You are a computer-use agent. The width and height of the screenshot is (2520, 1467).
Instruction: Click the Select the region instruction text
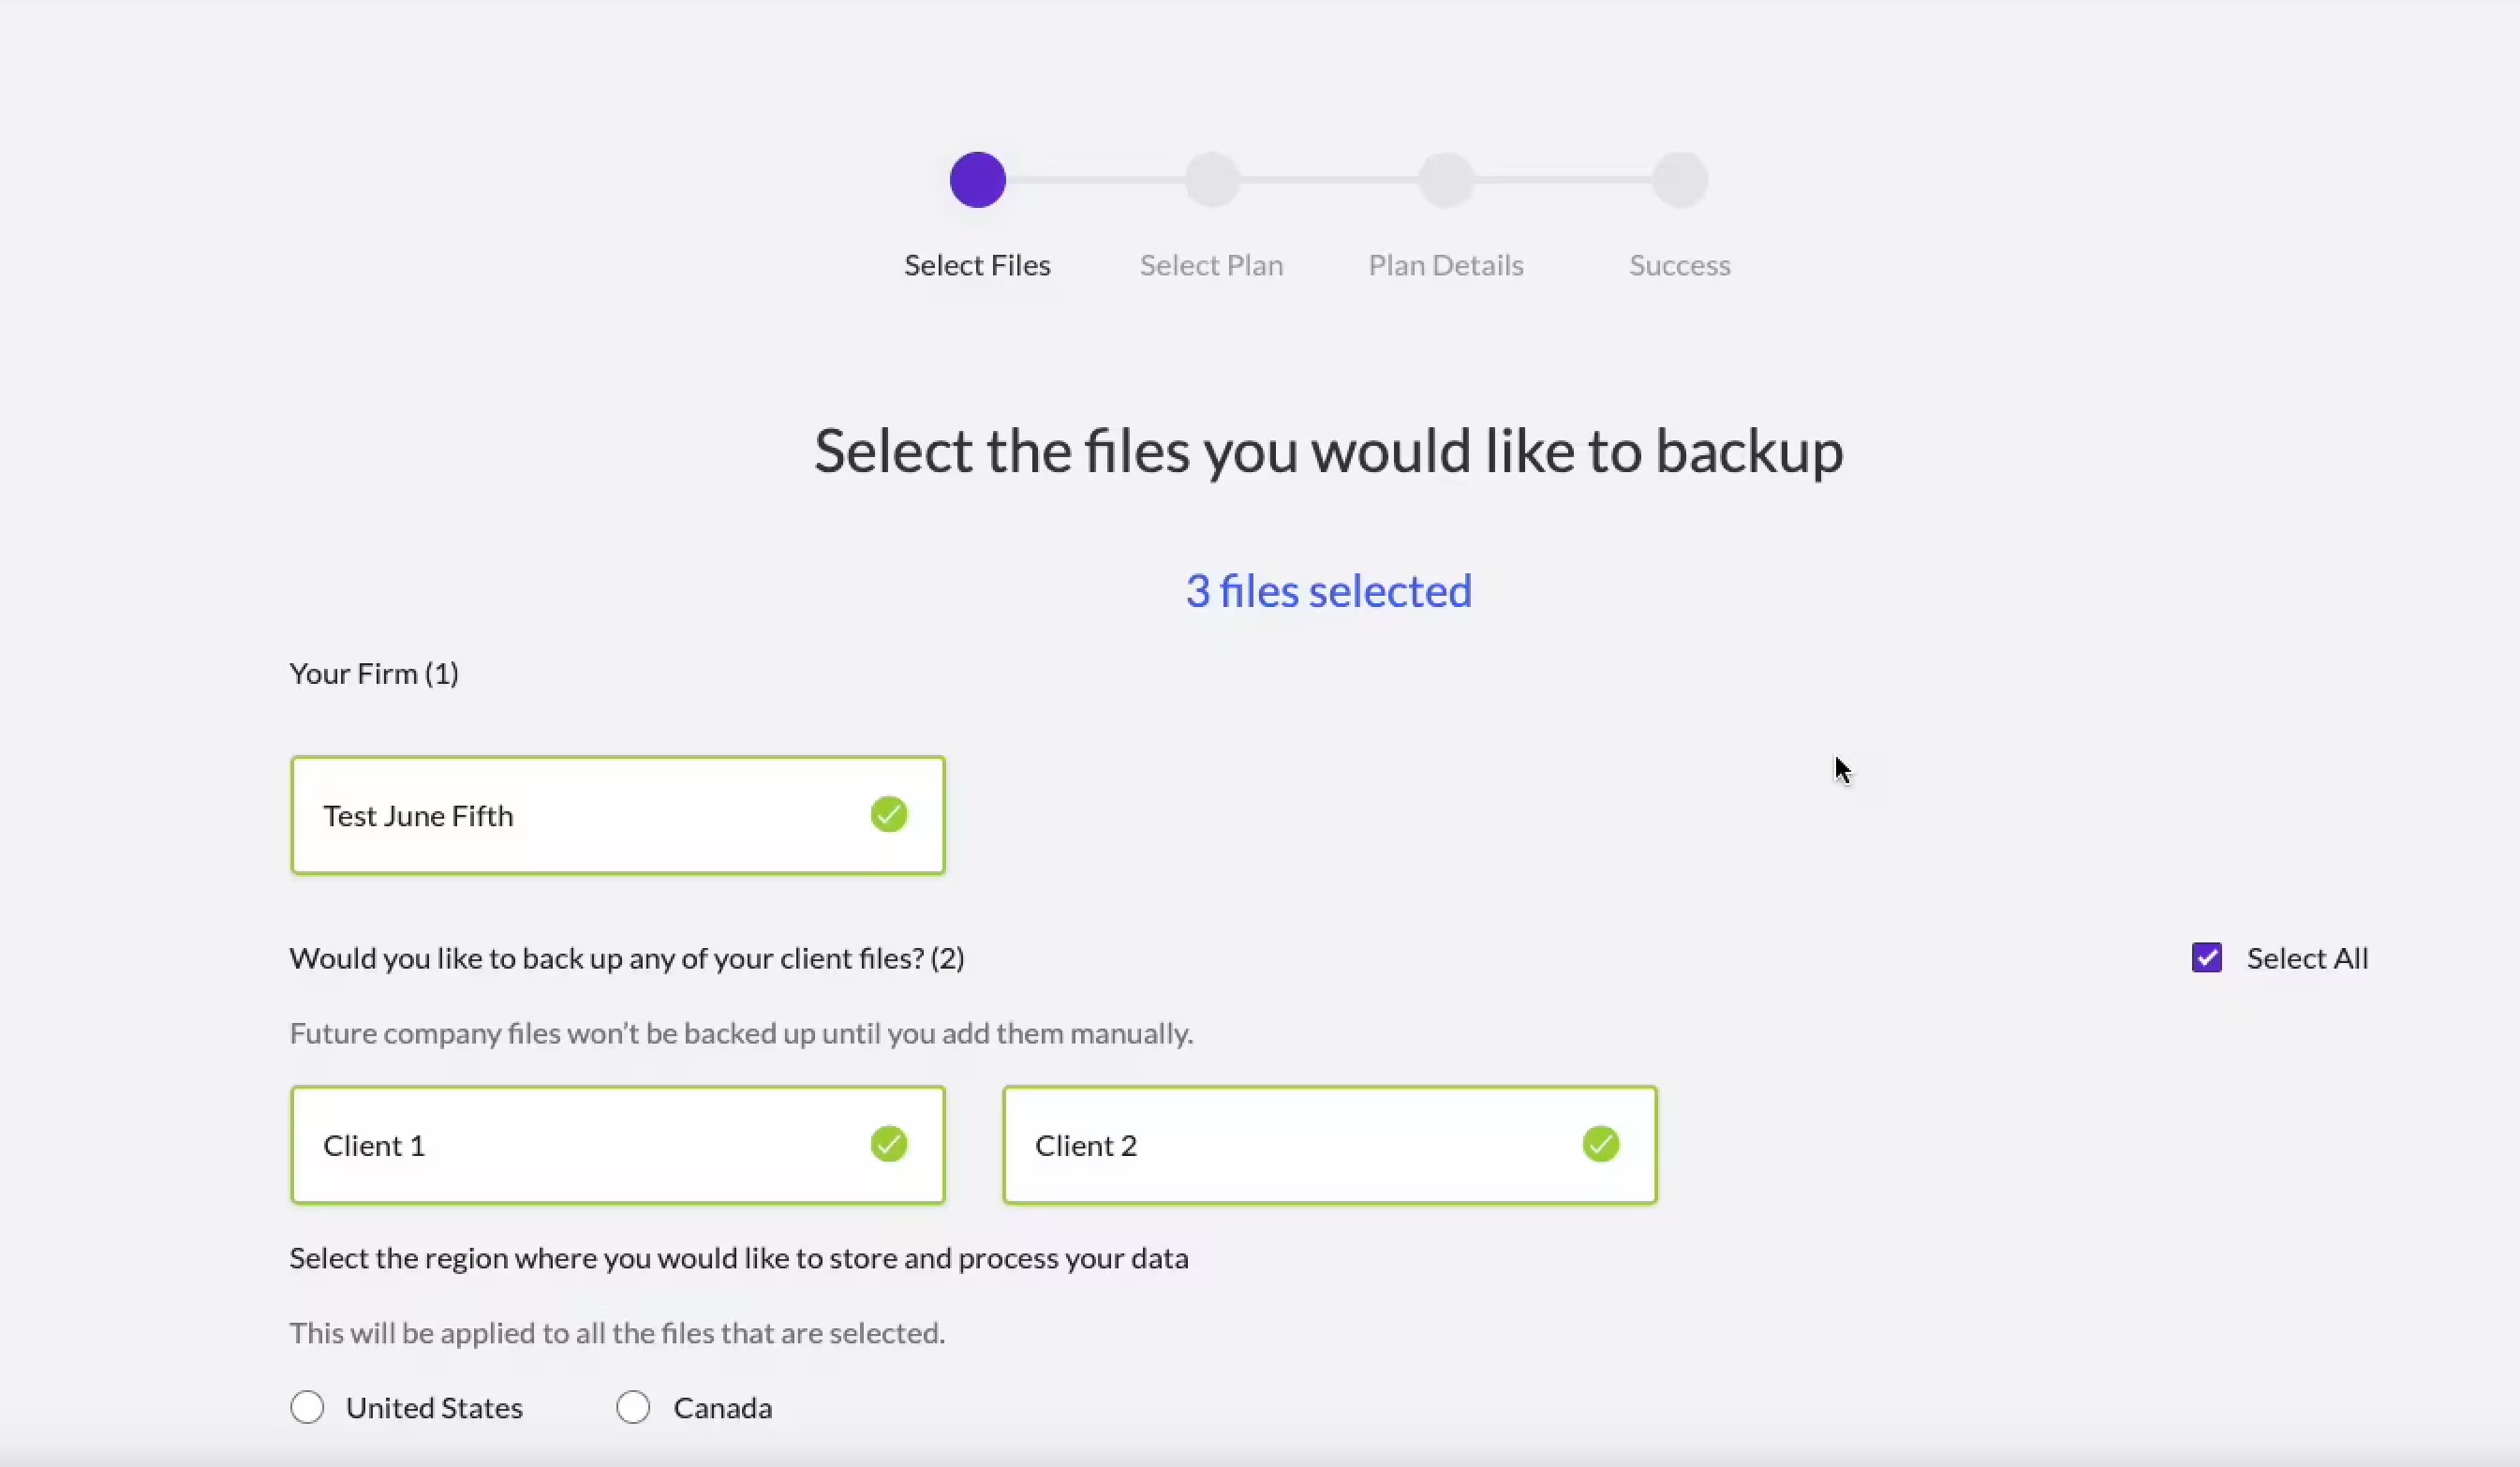click(739, 1258)
